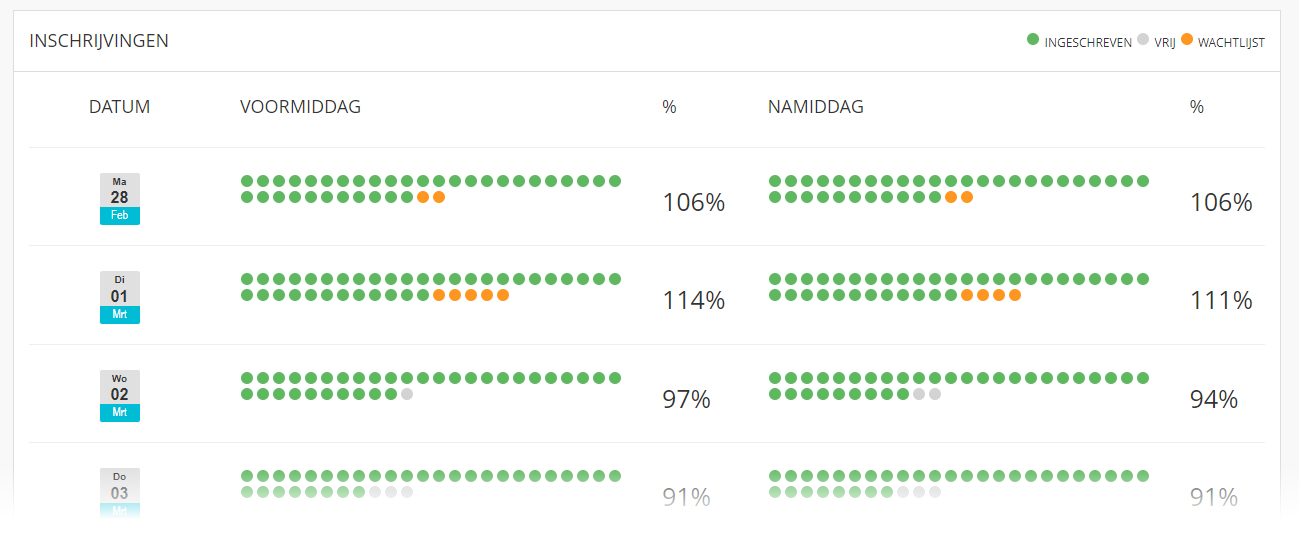Viewport: 1301px width, 553px height.
Task: Click the 97% morning value for Mar 02
Action: tap(686, 399)
